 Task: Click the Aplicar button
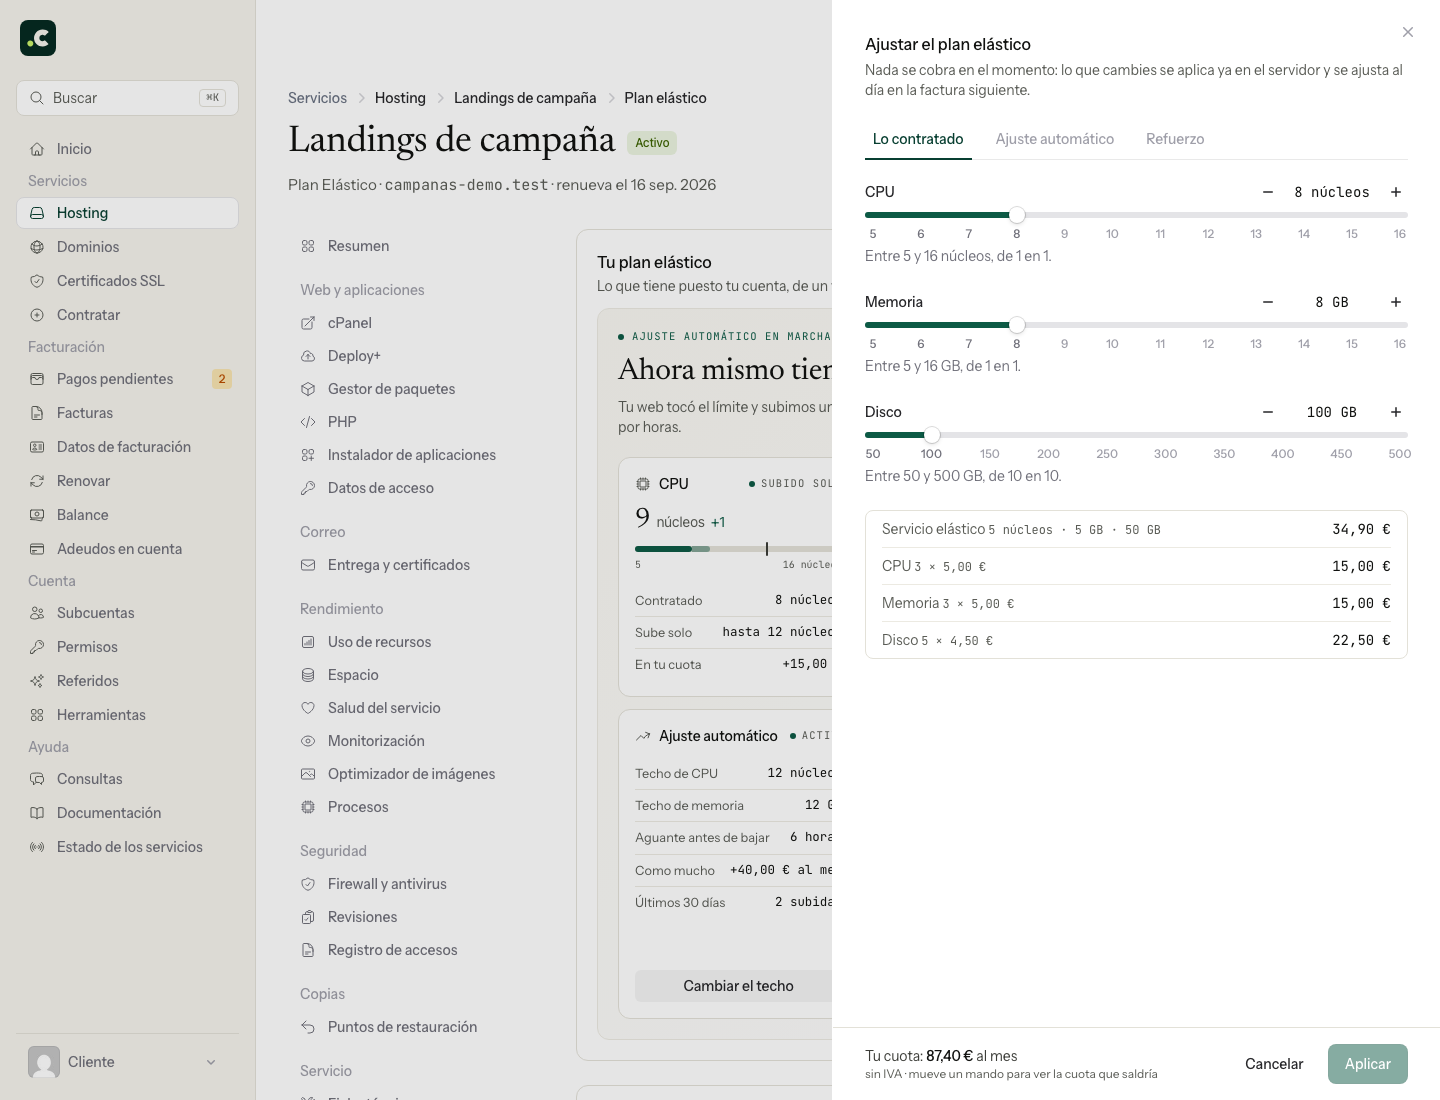pos(1368,1064)
